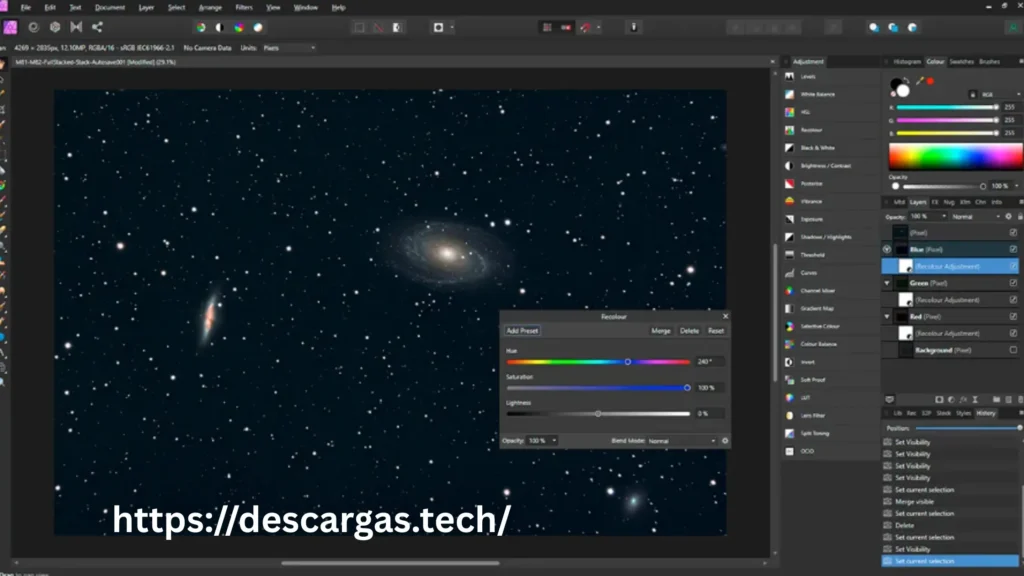Open layer Opacity 100% dropdown in Layers panel
Screen dimensions: 1024x576
[x=928, y=216]
